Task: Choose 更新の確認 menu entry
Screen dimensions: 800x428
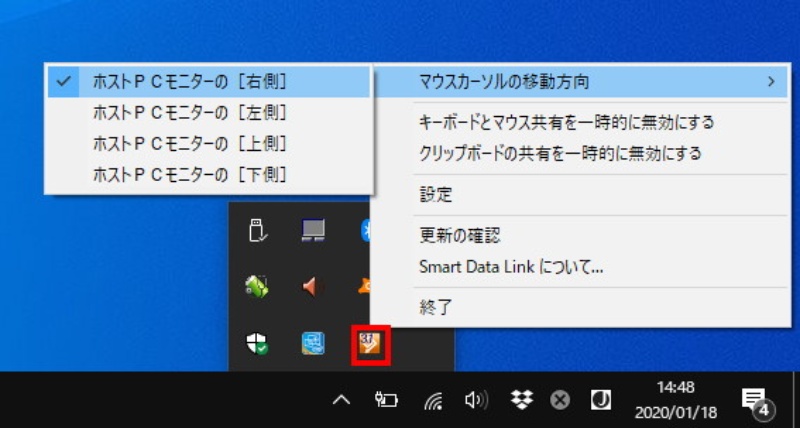Action: pyautogui.click(x=581, y=236)
